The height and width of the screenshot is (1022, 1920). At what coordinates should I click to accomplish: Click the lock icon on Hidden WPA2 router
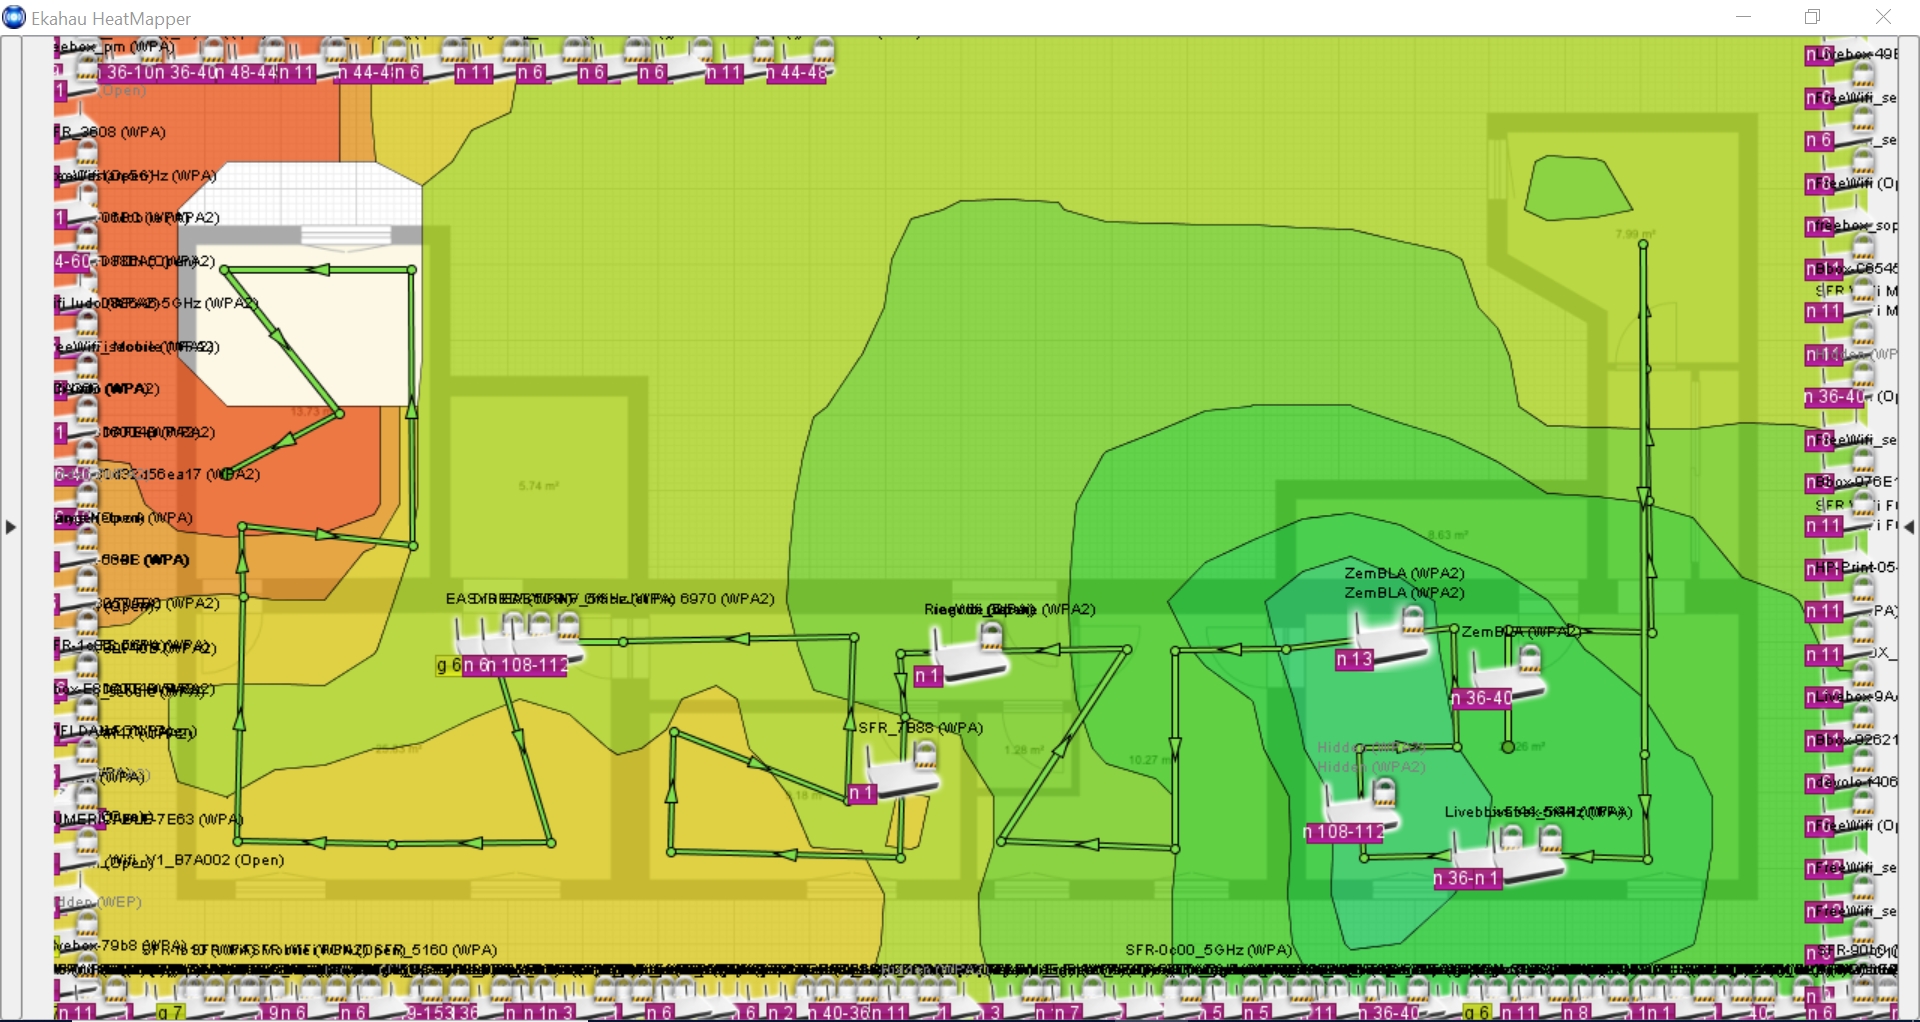(1384, 792)
